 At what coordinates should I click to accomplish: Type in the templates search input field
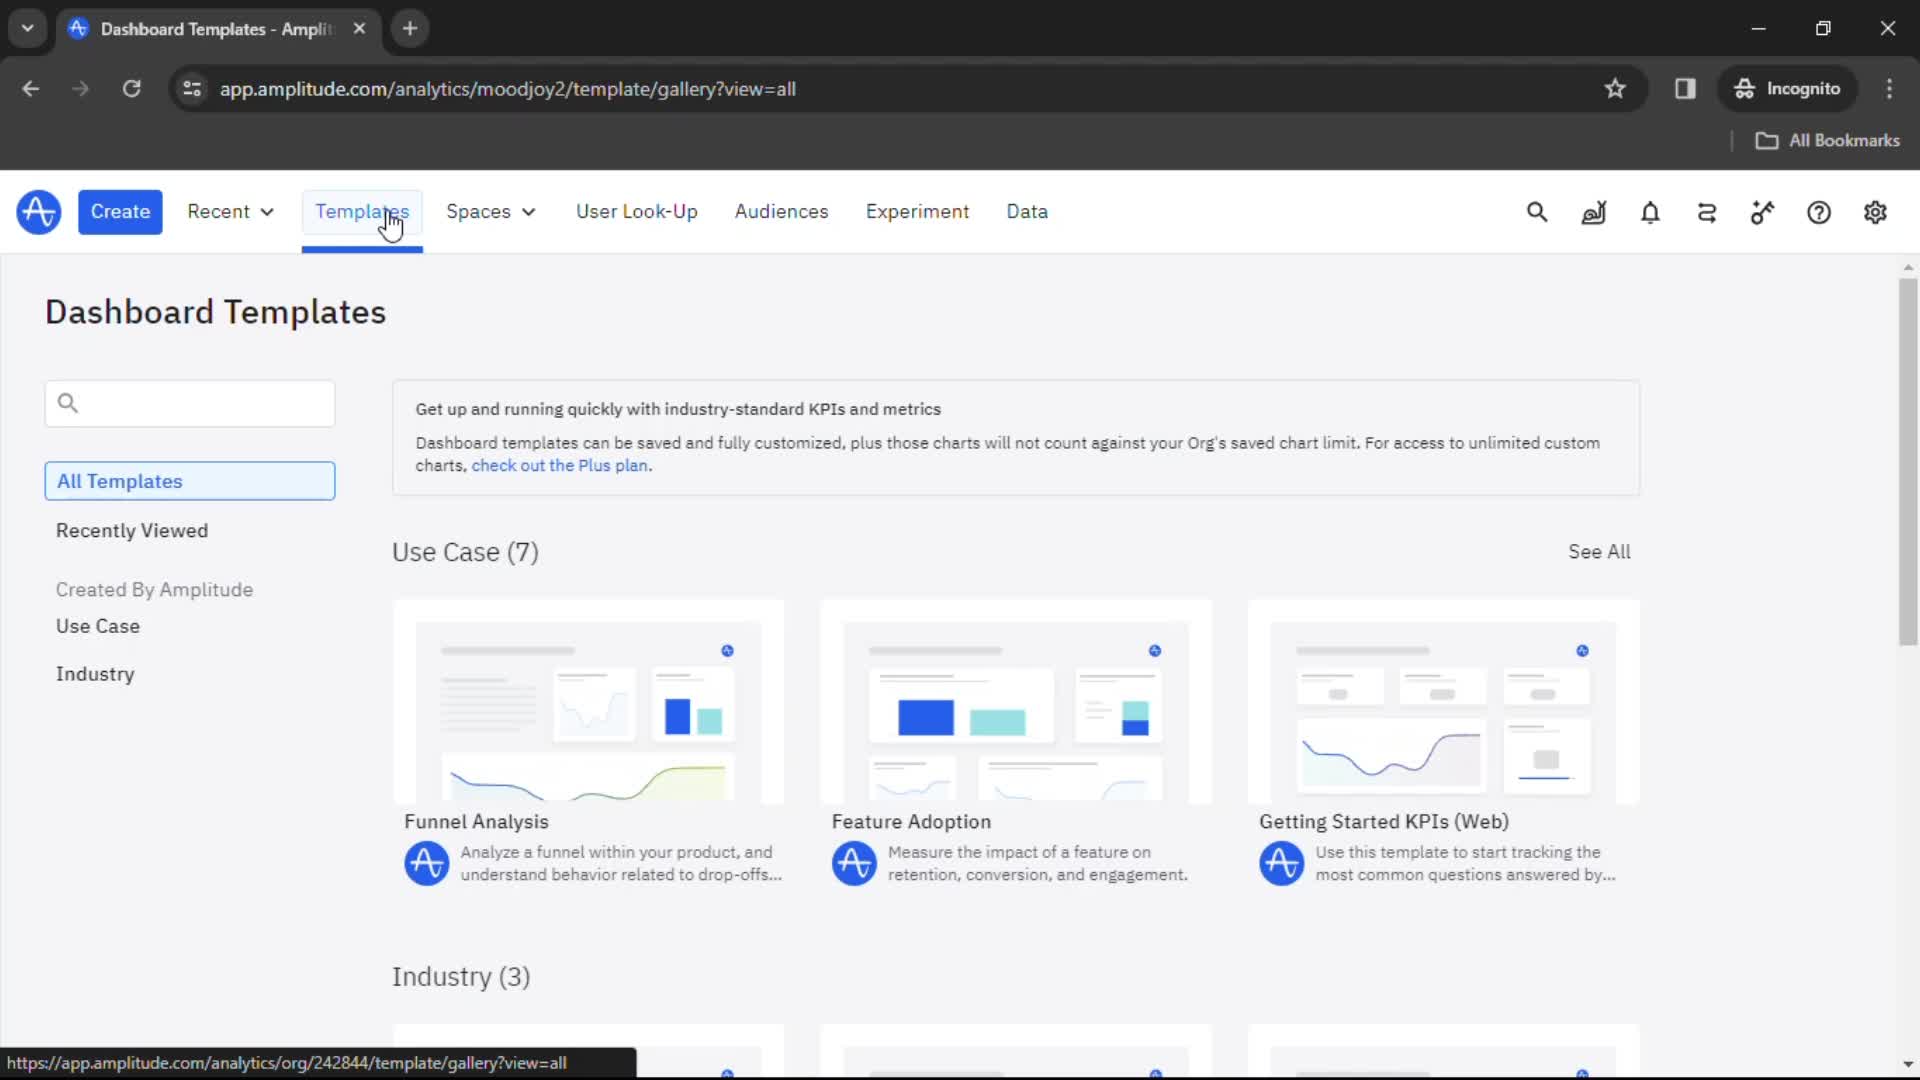pyautogui.click(x=190, y=402)
